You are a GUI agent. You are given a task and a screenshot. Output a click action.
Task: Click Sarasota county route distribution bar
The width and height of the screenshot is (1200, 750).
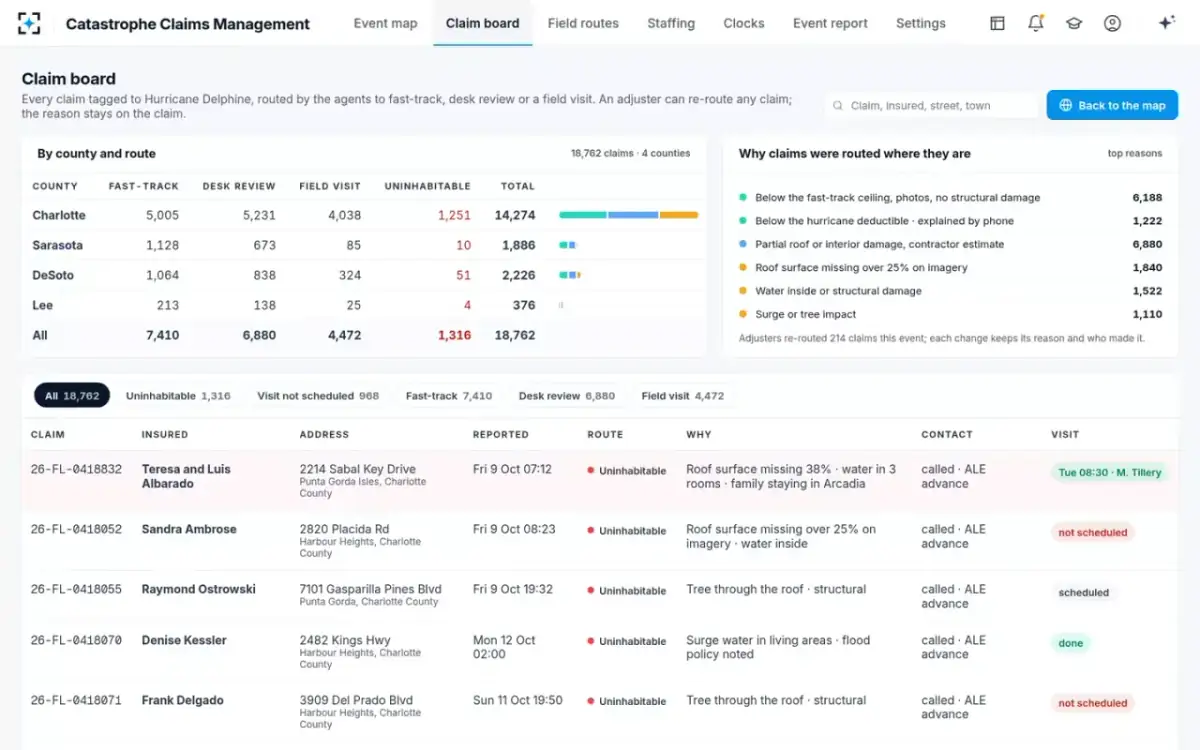click(568, 245)
